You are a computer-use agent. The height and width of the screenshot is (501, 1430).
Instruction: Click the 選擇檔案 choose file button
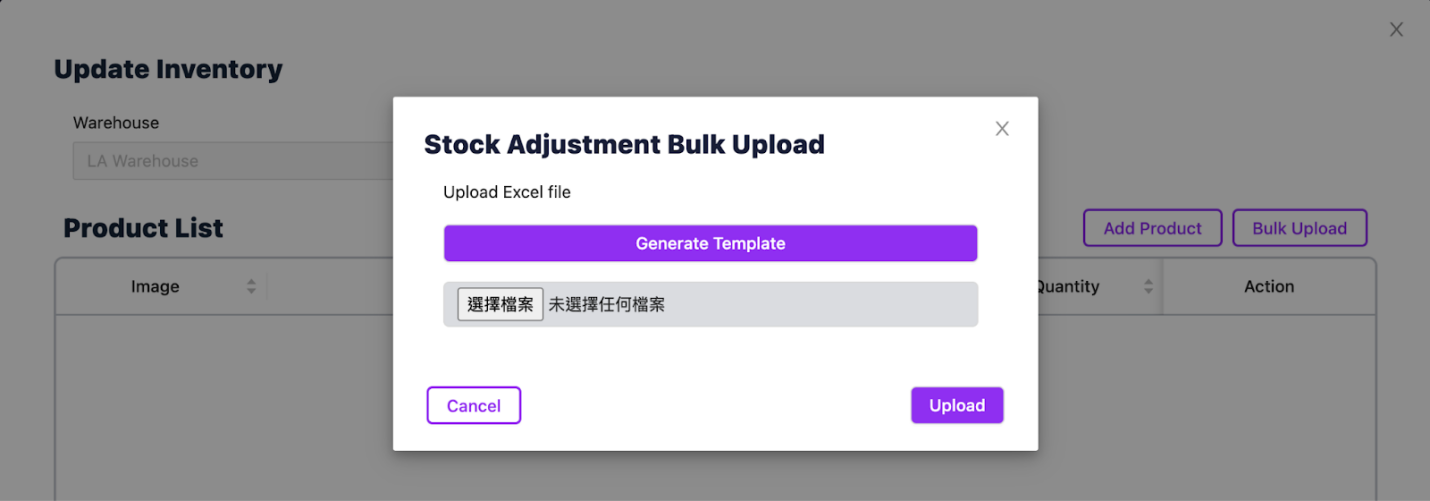click(x=500, y=304)
